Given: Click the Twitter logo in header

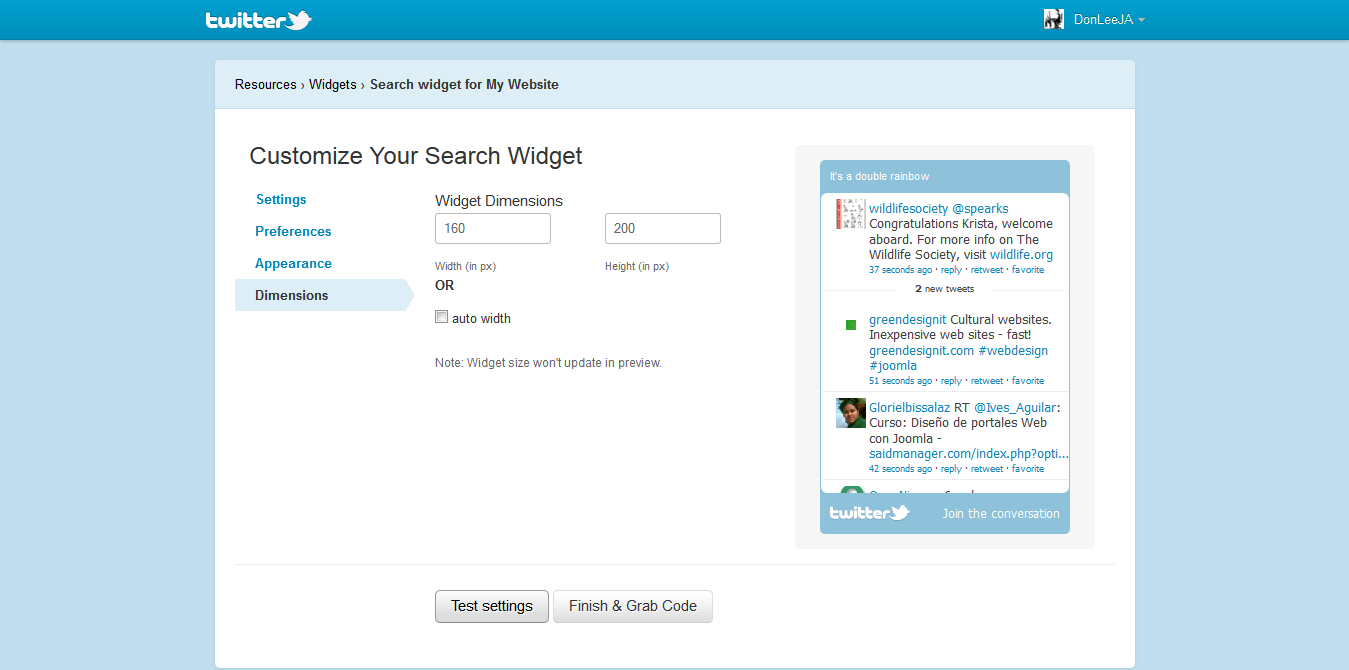Looking at the screenshot, I should click(x=259, y=20).
